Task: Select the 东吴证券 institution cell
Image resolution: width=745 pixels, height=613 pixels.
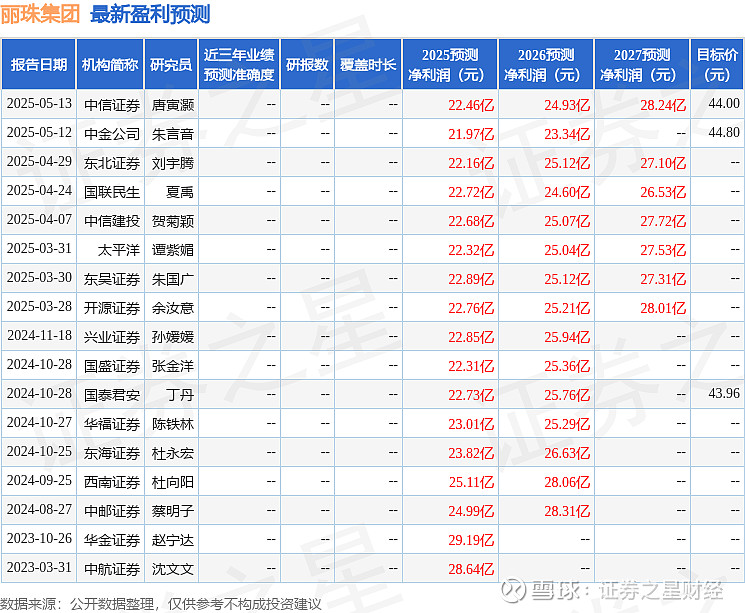Action: coord(112,279)
